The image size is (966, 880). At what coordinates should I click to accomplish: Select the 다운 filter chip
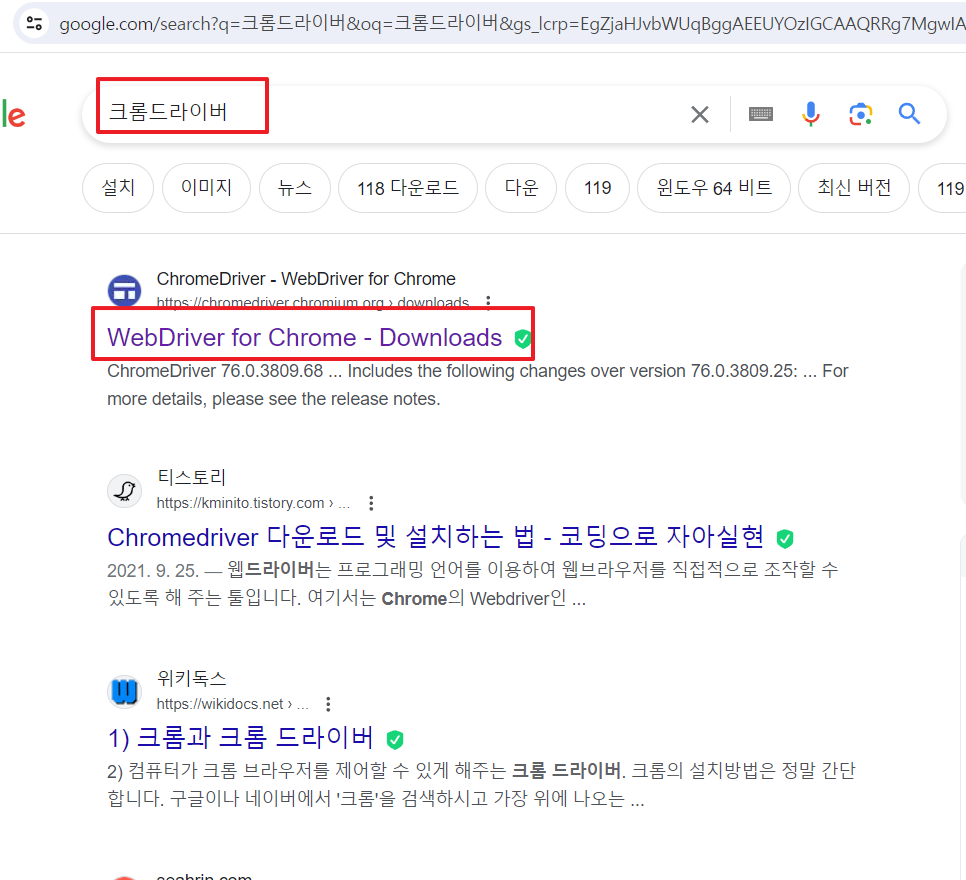[521, 188]
